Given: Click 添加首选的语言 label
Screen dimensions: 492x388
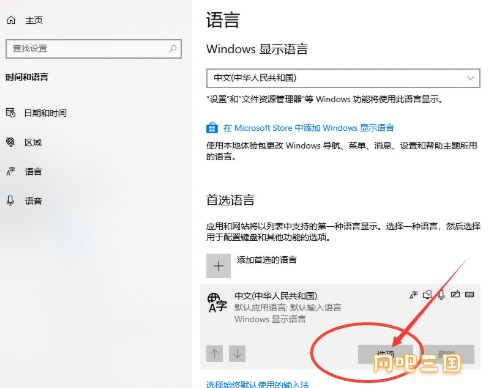Looking at the screenshot, I should coord(267,260).
